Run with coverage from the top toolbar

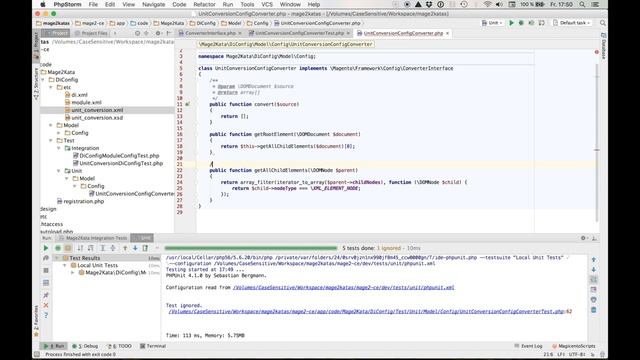(x=531, y=23)
